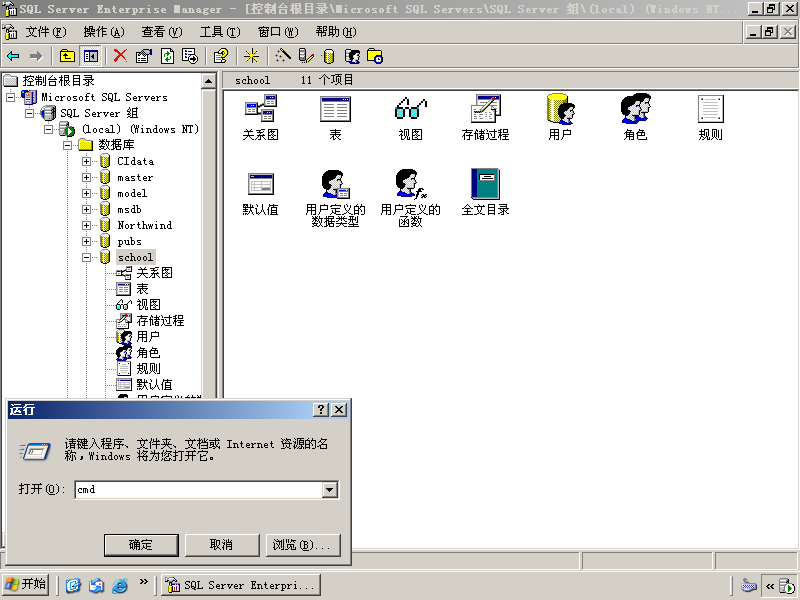Open the 帮助(H) menu

point(336,32)
